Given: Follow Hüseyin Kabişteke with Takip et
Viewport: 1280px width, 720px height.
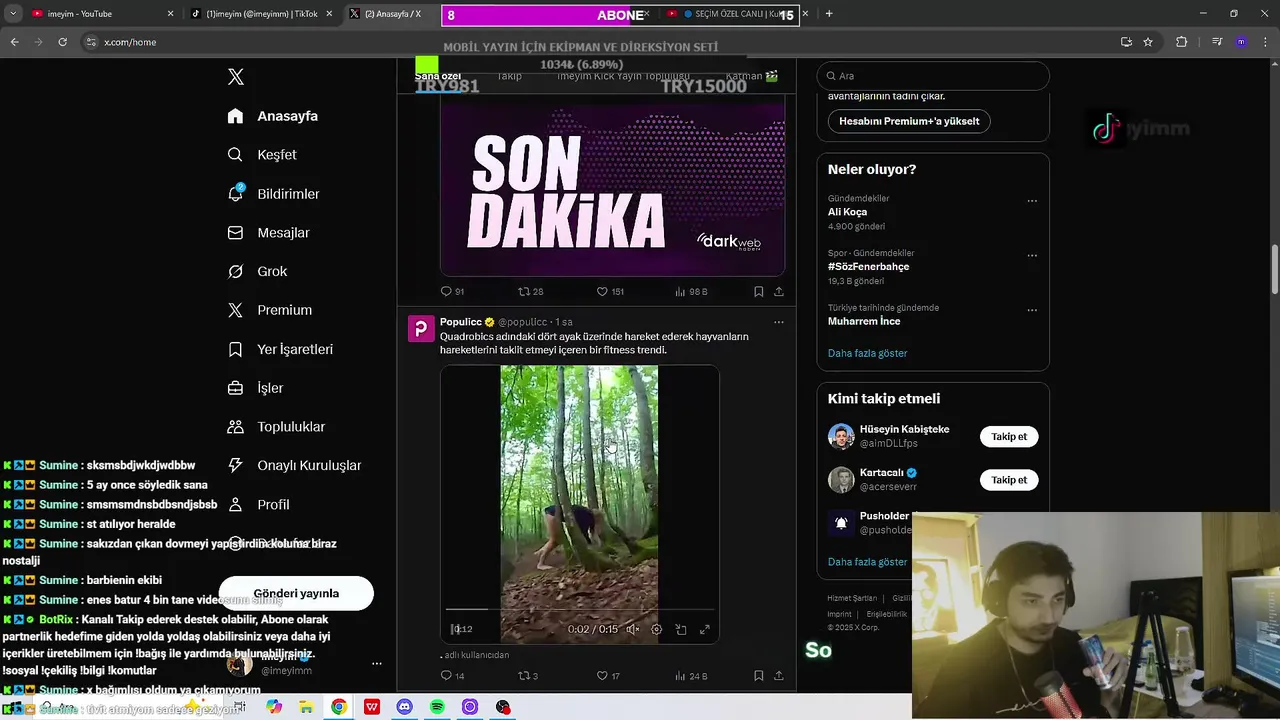Looking at the screenshot, I should point(1009,437).
